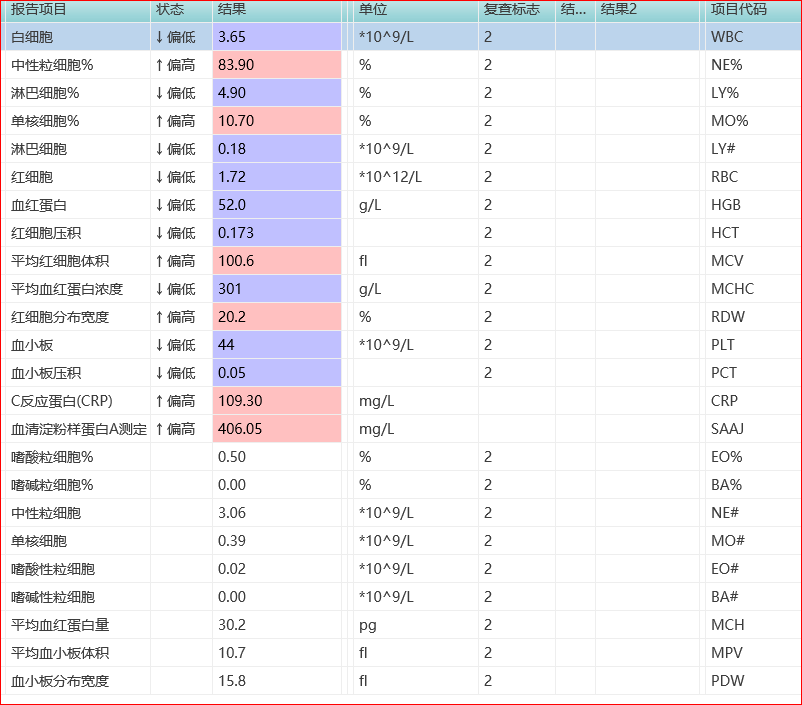
Task: Select the 红细胞分布宽度 row name
Action: (60, 317)
